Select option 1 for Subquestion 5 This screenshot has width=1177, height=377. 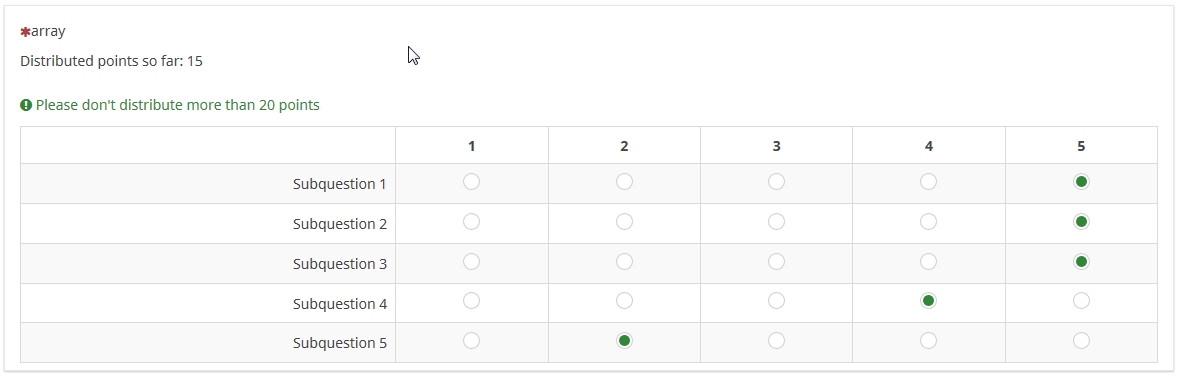tap(471, 340)
